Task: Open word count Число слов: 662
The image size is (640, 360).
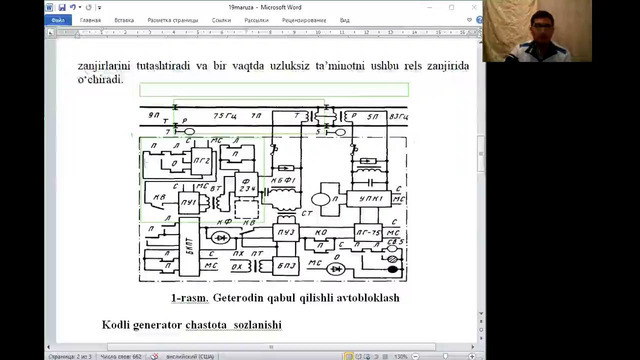Action: 121,356
